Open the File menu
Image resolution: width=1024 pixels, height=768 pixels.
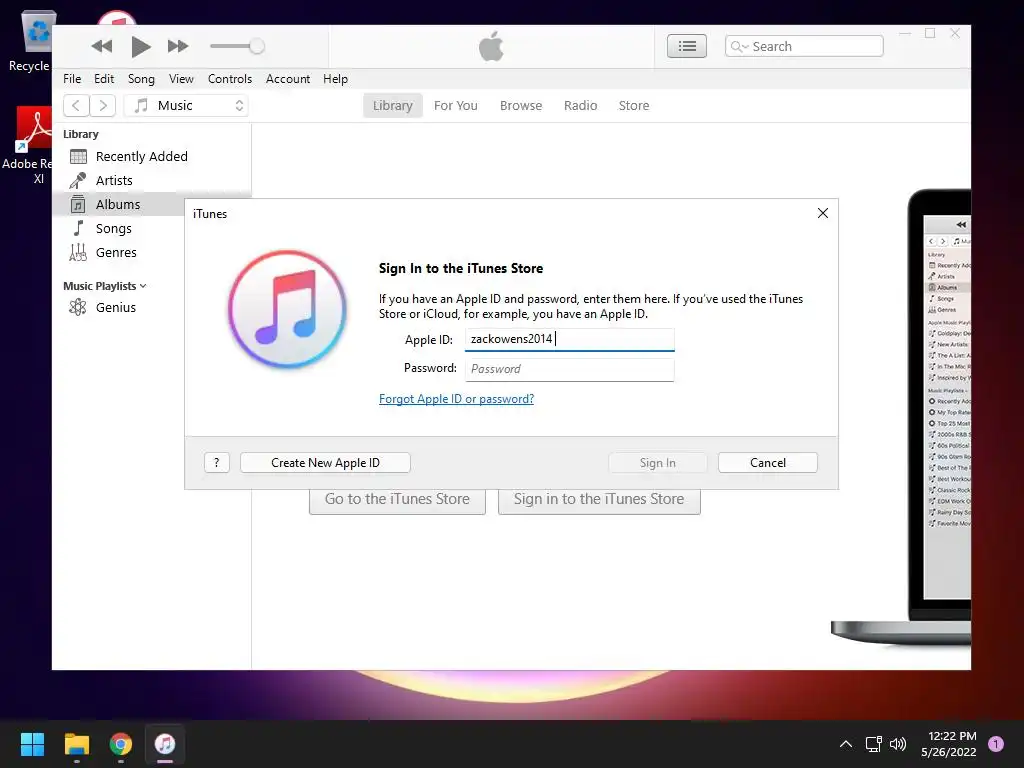72,79
